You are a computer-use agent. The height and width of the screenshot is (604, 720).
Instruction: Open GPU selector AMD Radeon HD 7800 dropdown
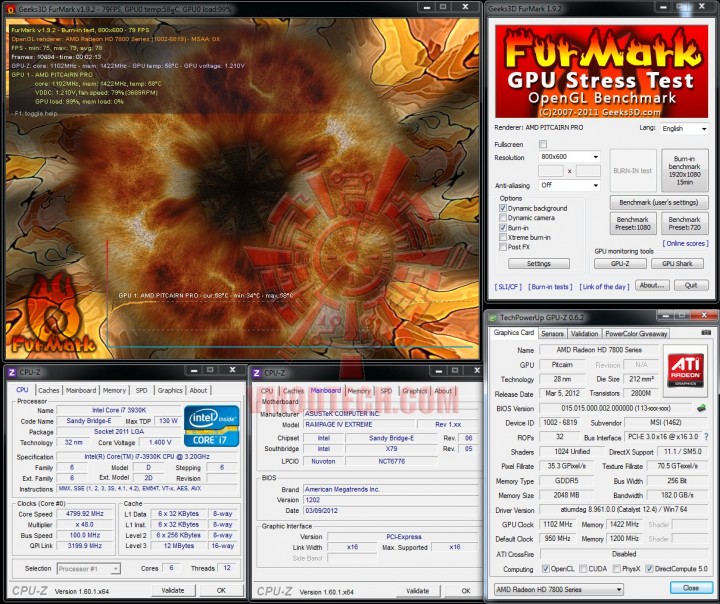click(x=559, y=589)
